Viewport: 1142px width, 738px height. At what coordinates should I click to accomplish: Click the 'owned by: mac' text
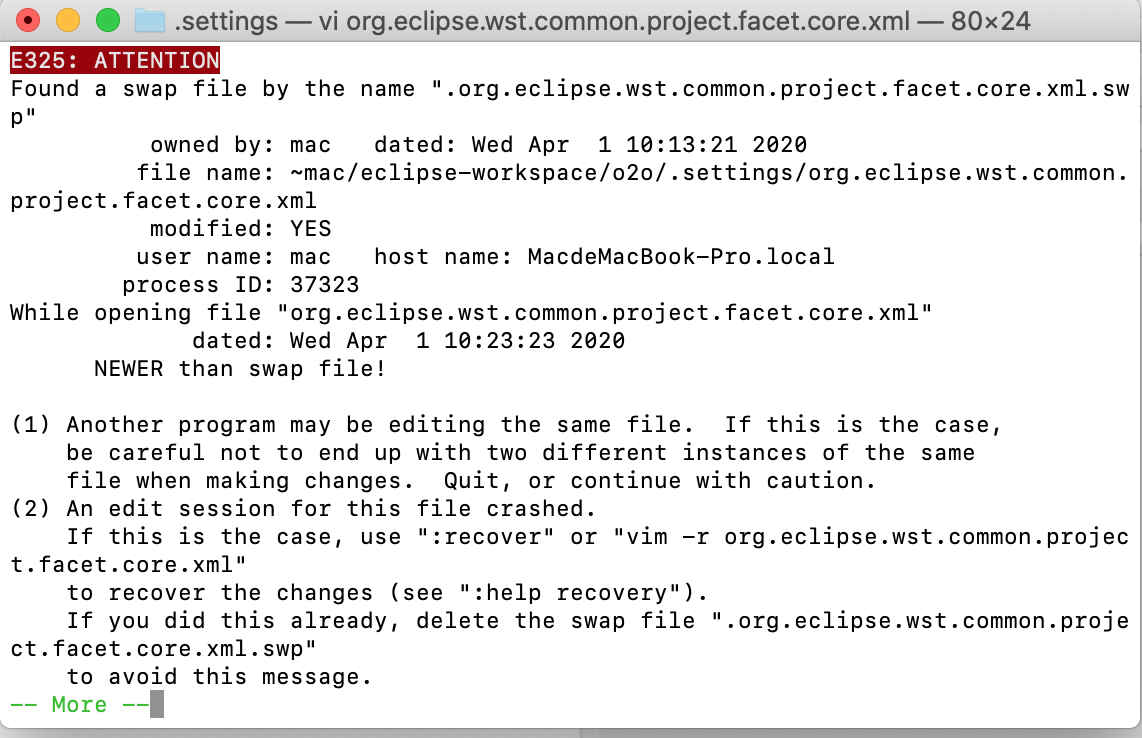(240, 145)
